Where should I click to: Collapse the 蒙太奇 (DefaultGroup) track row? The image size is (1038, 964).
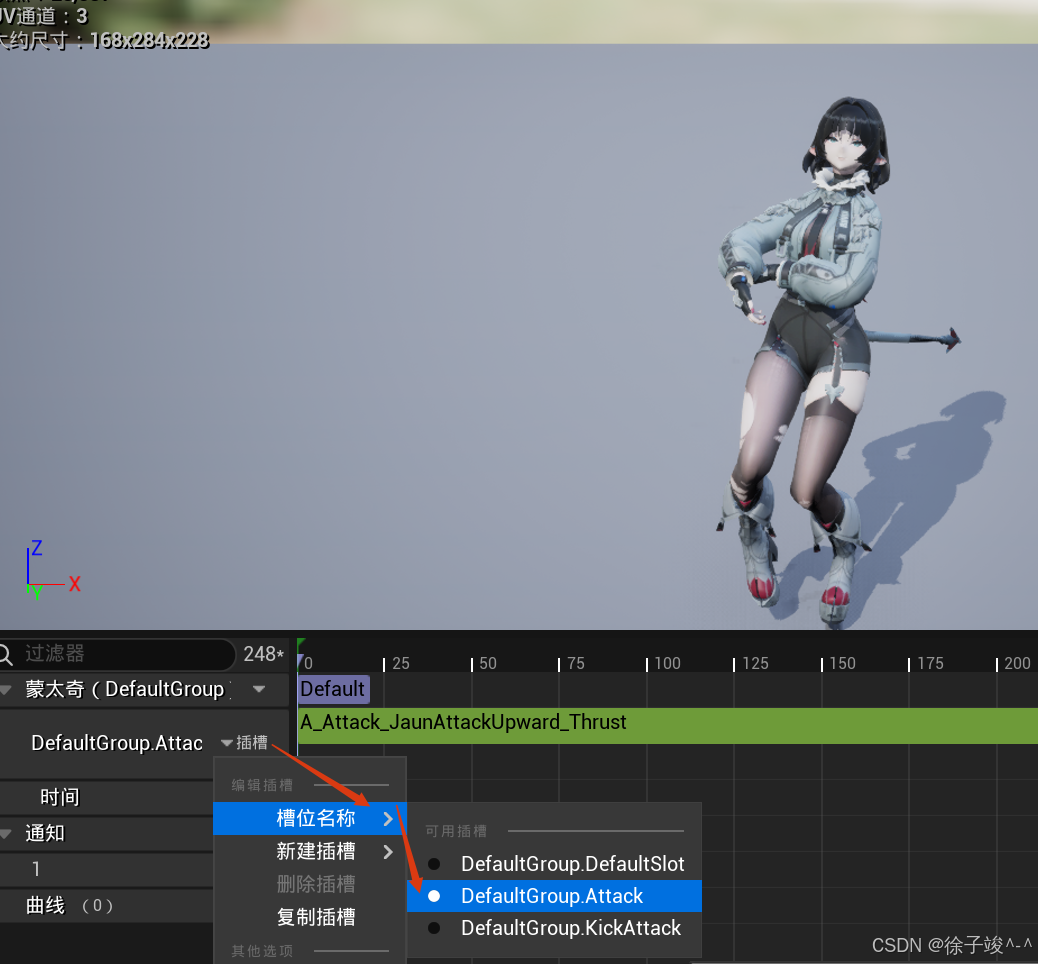pos(7,690)
